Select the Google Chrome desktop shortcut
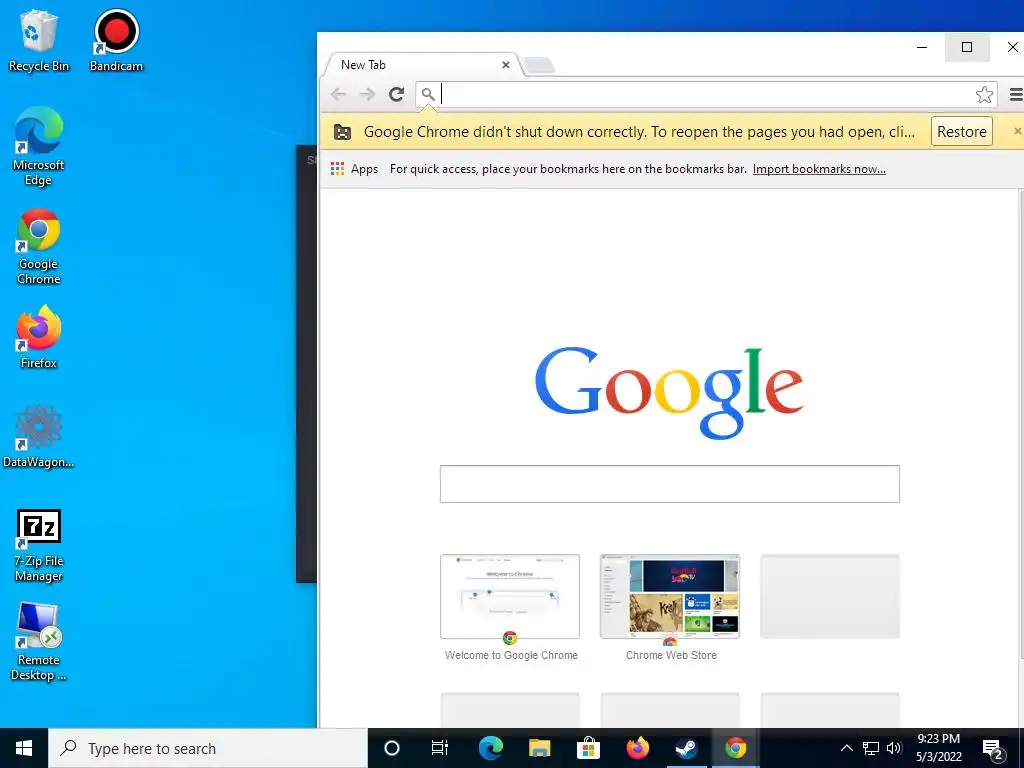Image resolution: width=1024 pixels, height=768 pixels. click(38, 246)
